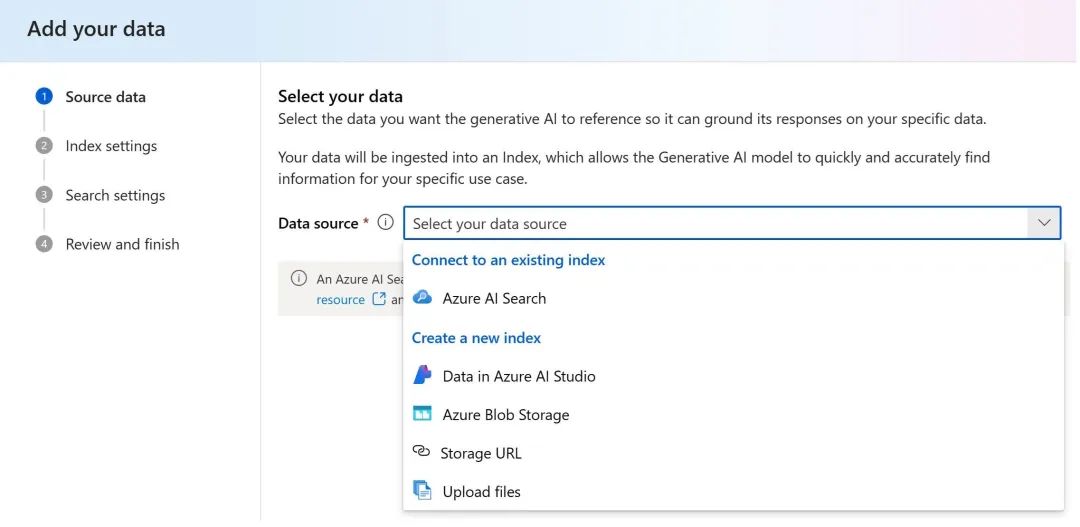The image size is (1080, 527).
Task: Choose Azure AI Search from the list
Action: click(x=494, y=298)
